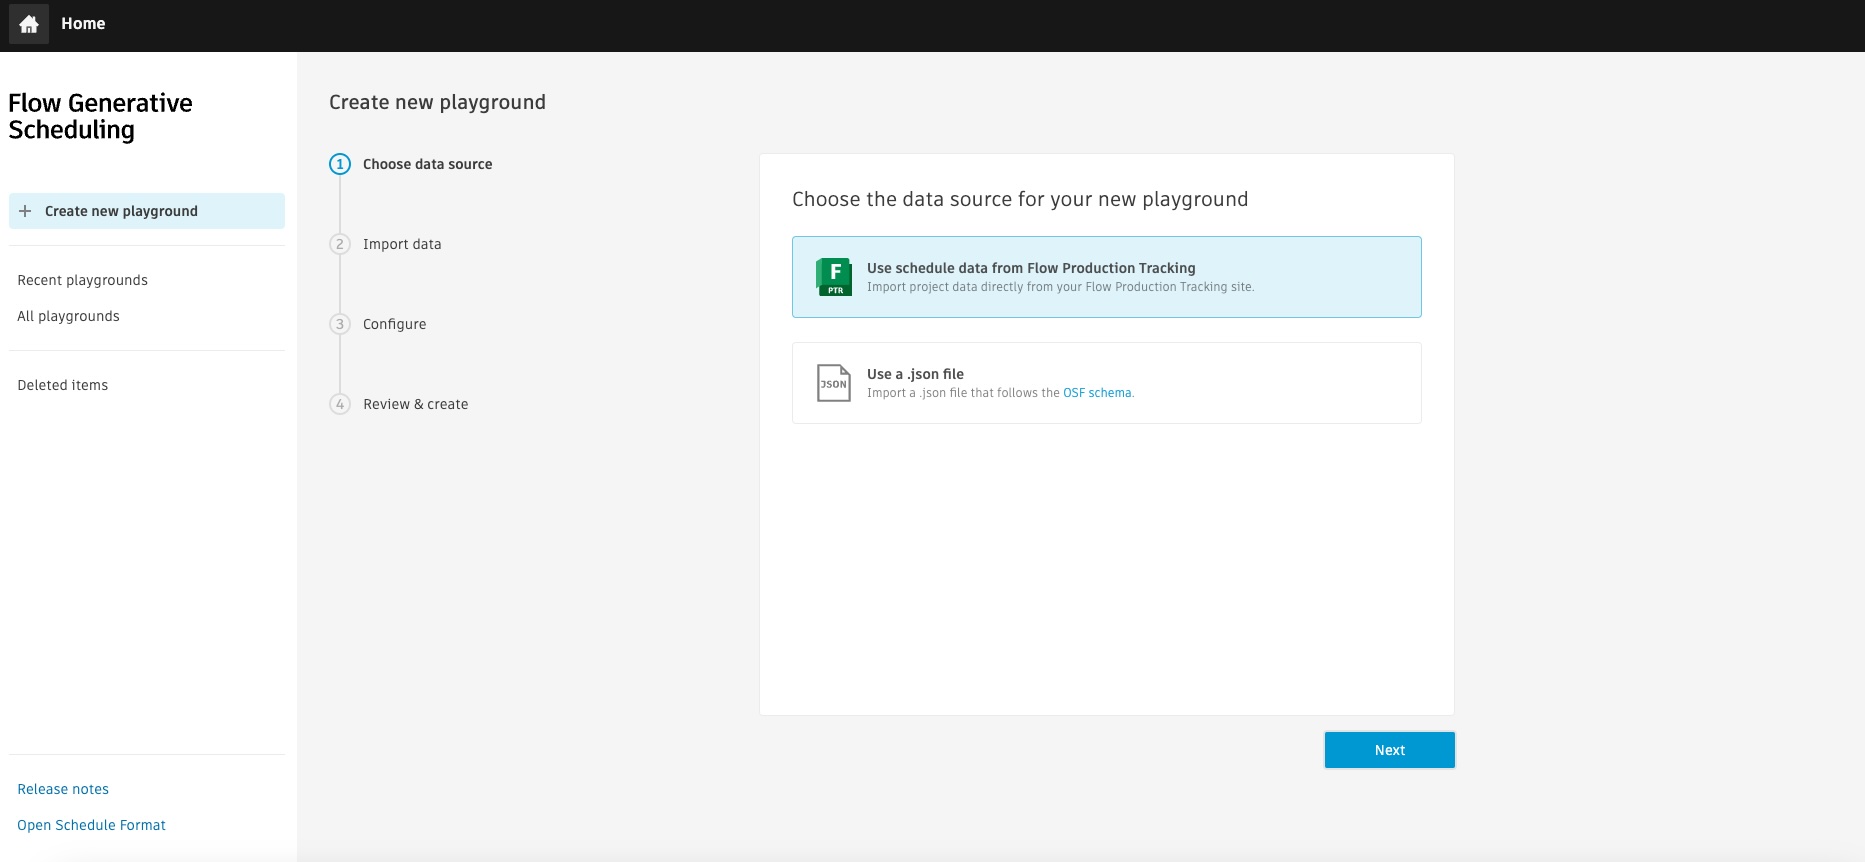Choose the Use a .json file option
The width and height of the screenshot is (1865, 862).
click(x=1107, y=383)
